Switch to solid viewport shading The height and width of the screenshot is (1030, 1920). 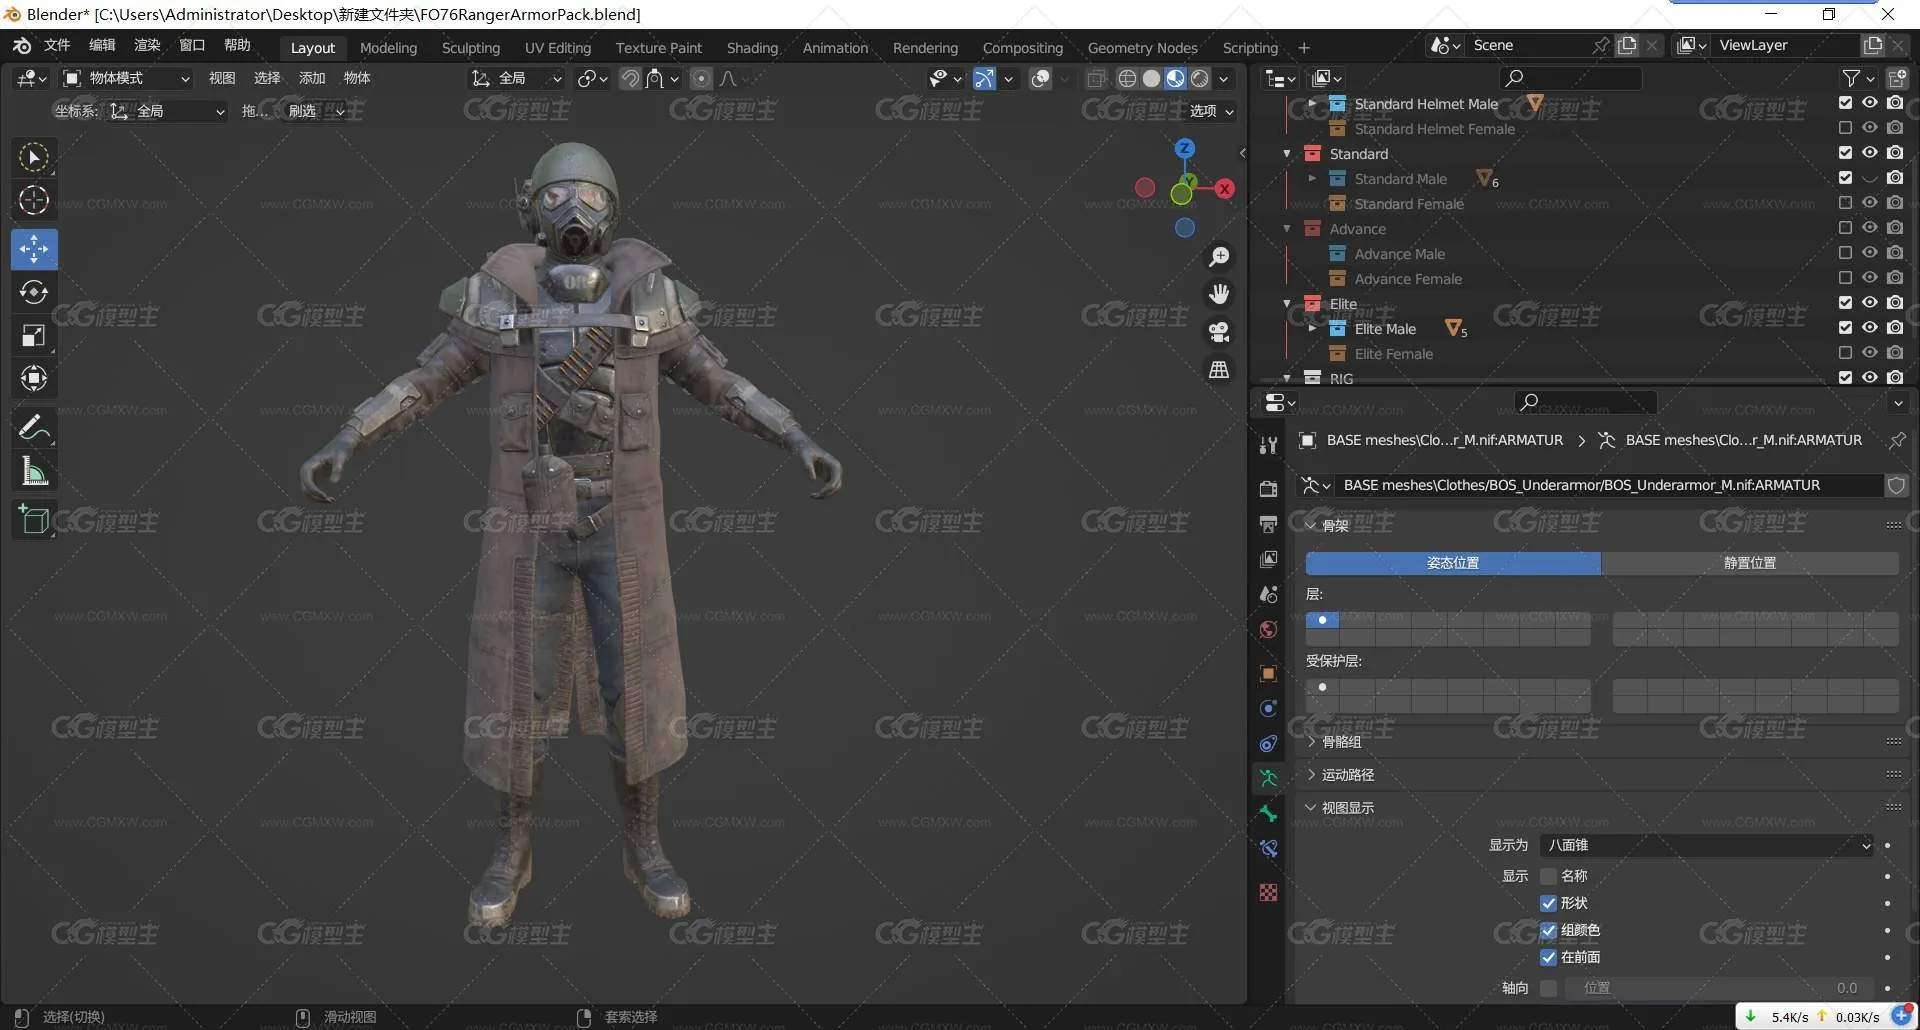[x=1151, y=78]
